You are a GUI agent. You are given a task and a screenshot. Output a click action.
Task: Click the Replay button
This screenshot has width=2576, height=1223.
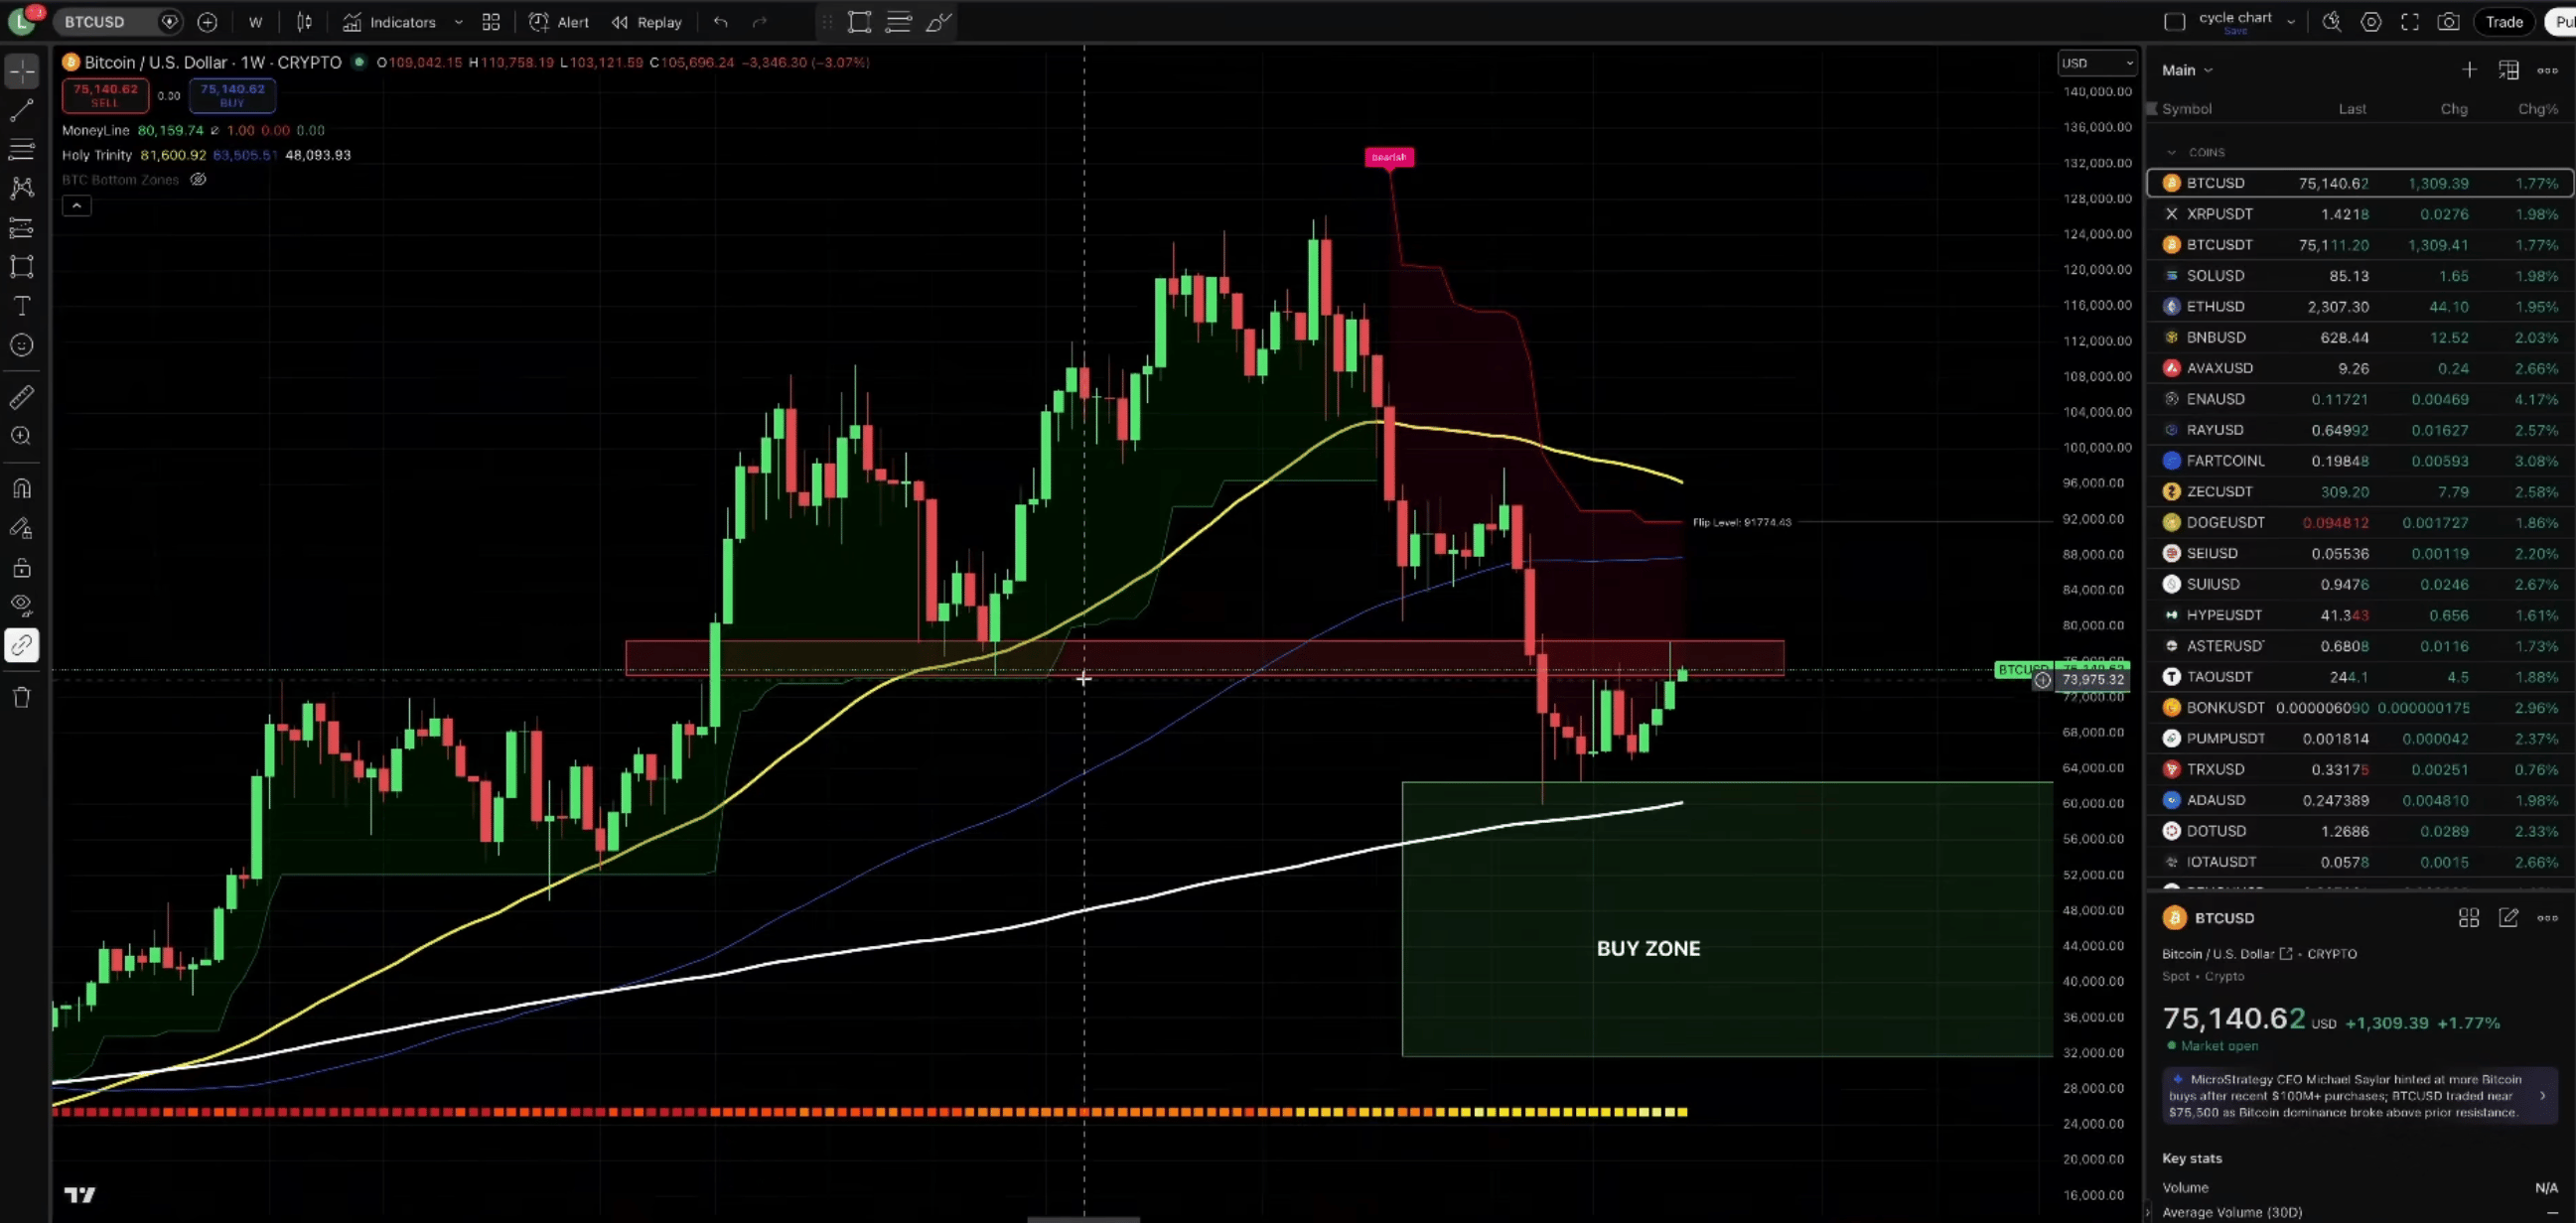tap(647, 22)
